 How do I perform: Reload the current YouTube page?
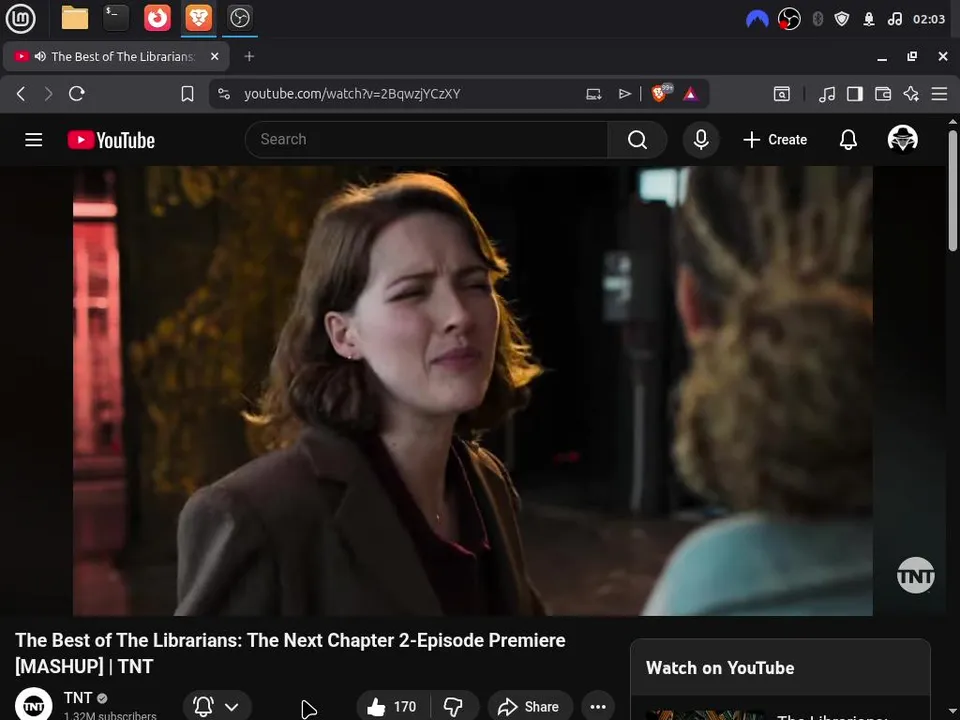point(77,94)
